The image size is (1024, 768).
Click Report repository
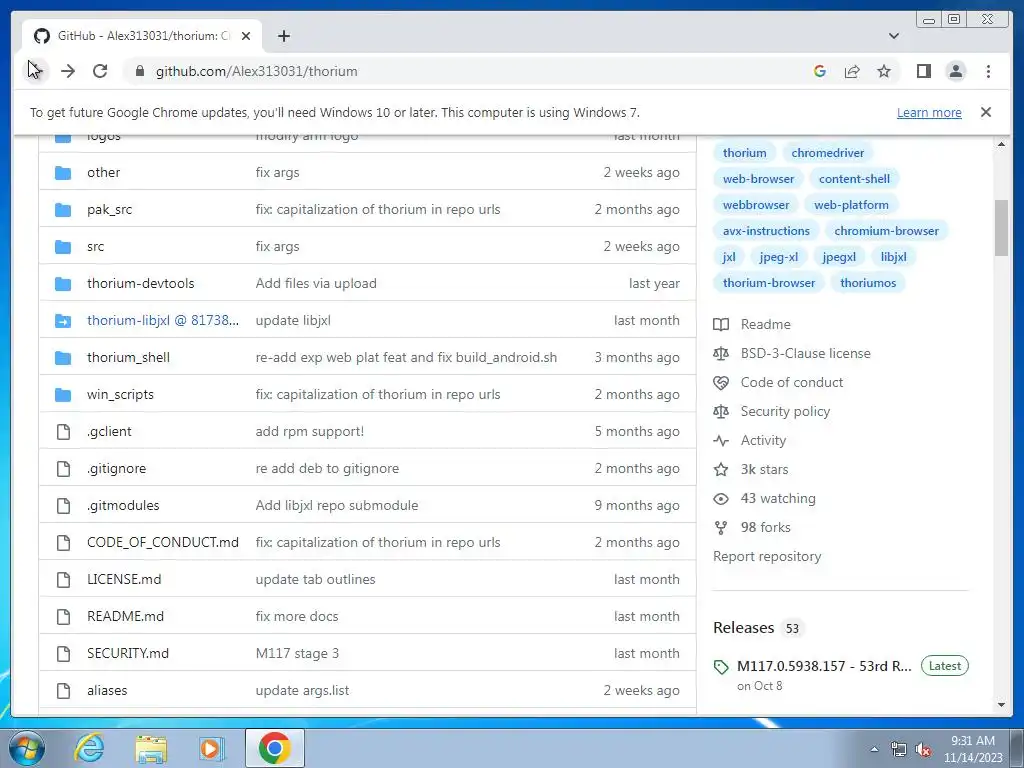(767, 556)
